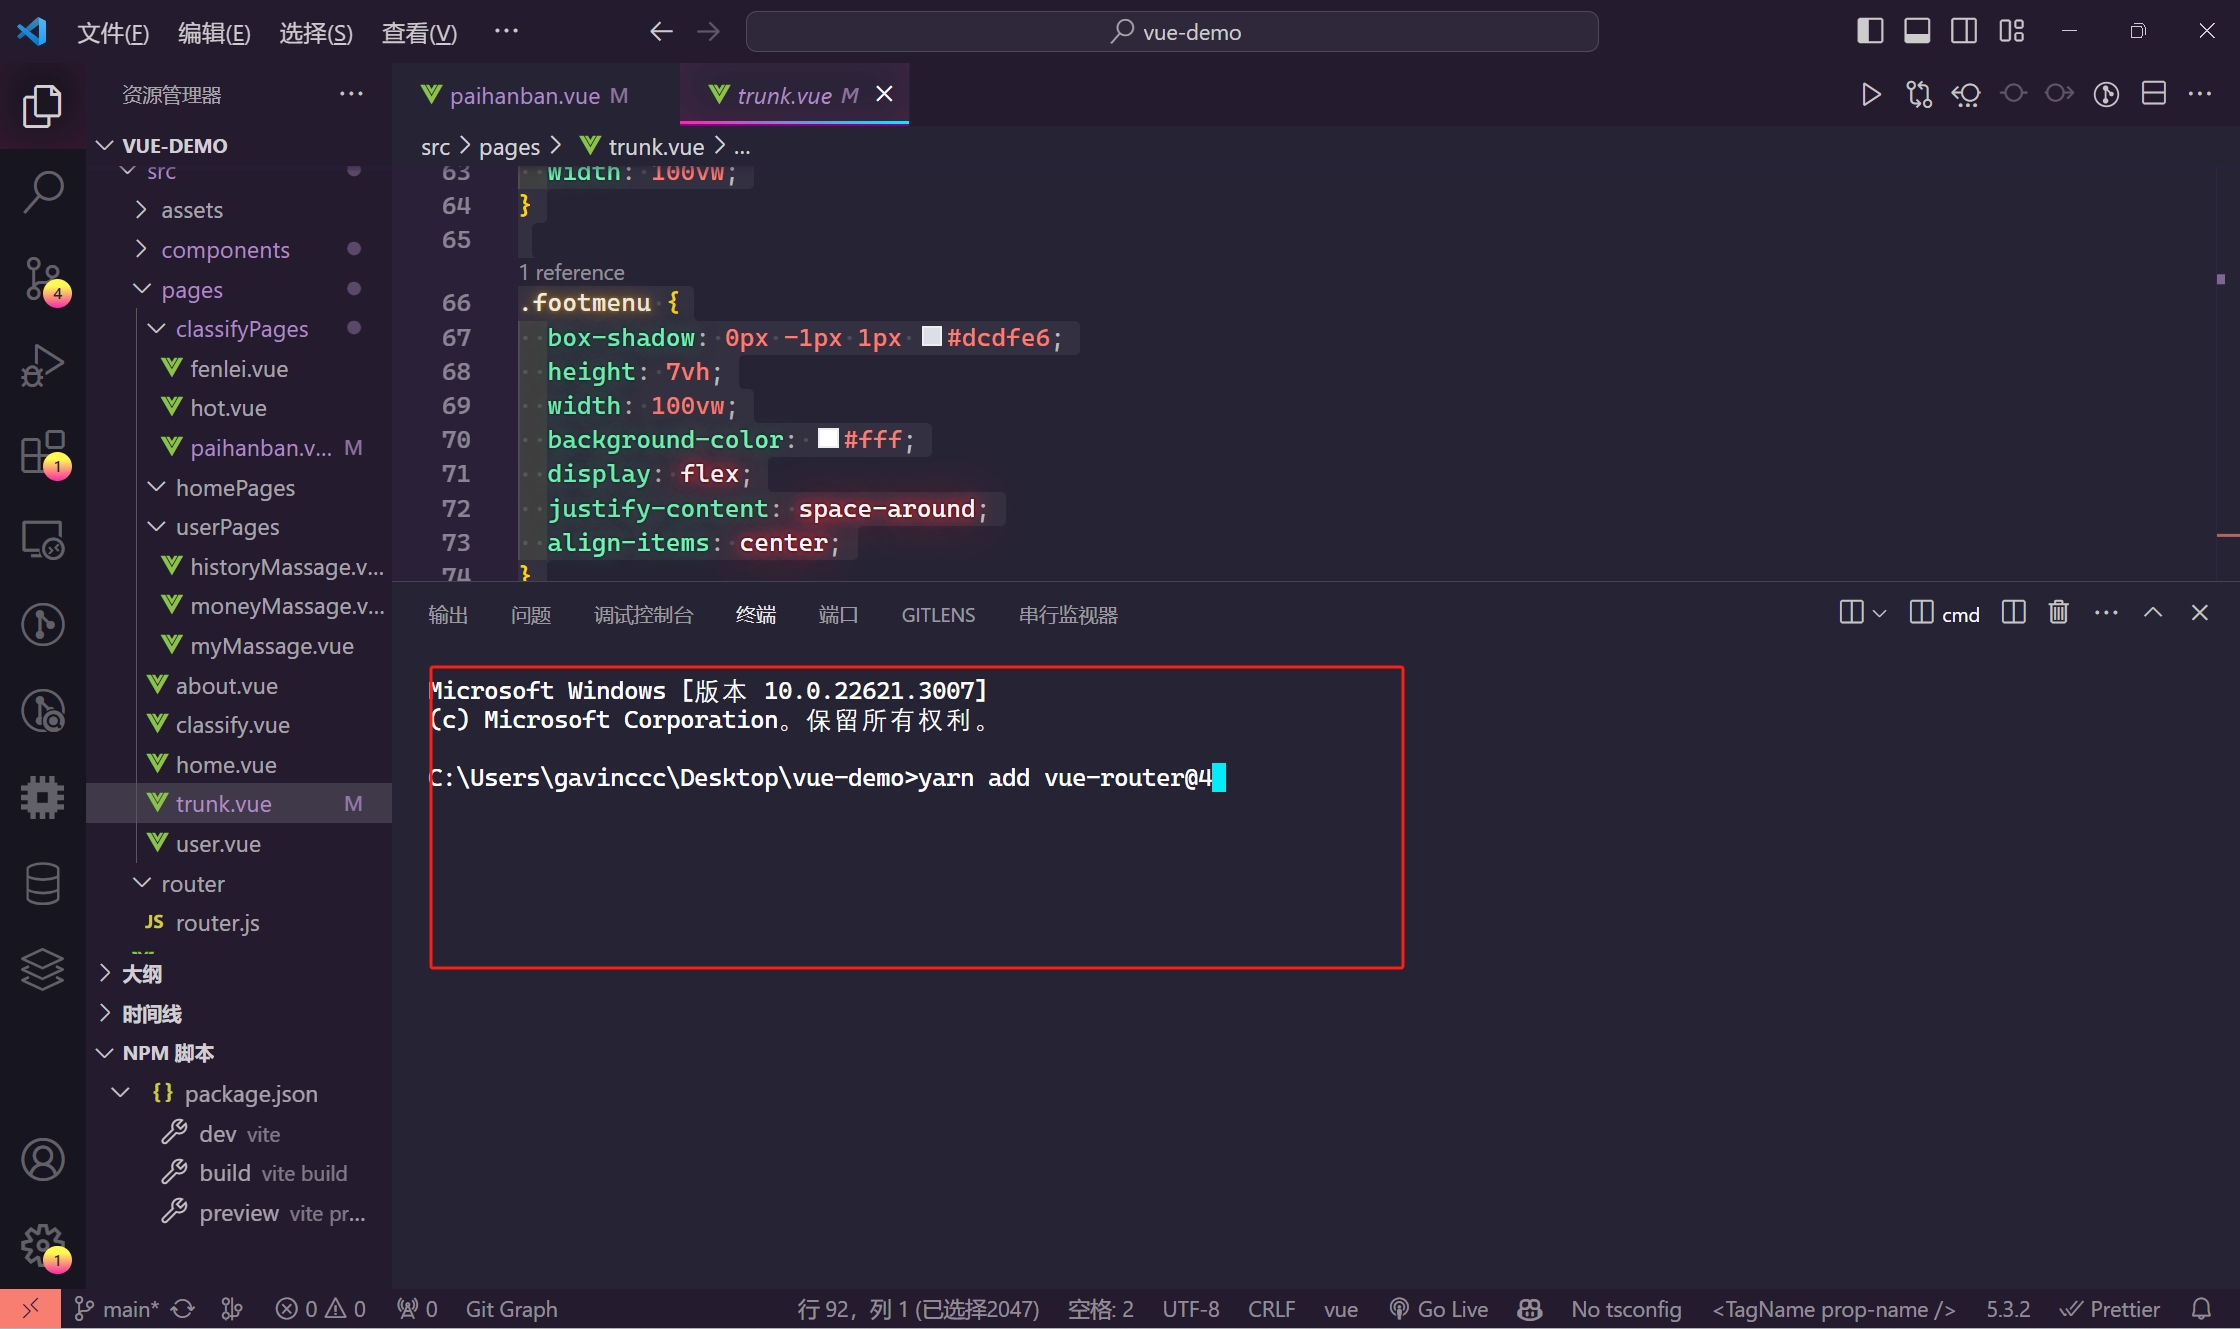Screen dimensions: 2240x1329
Task: Collapse the VUE-DEMO root folder
Action: pos(240,146)
